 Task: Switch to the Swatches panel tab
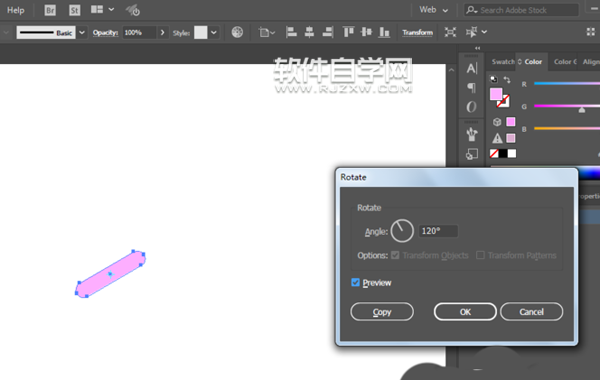pyautogui.click(x=502, y=62)
